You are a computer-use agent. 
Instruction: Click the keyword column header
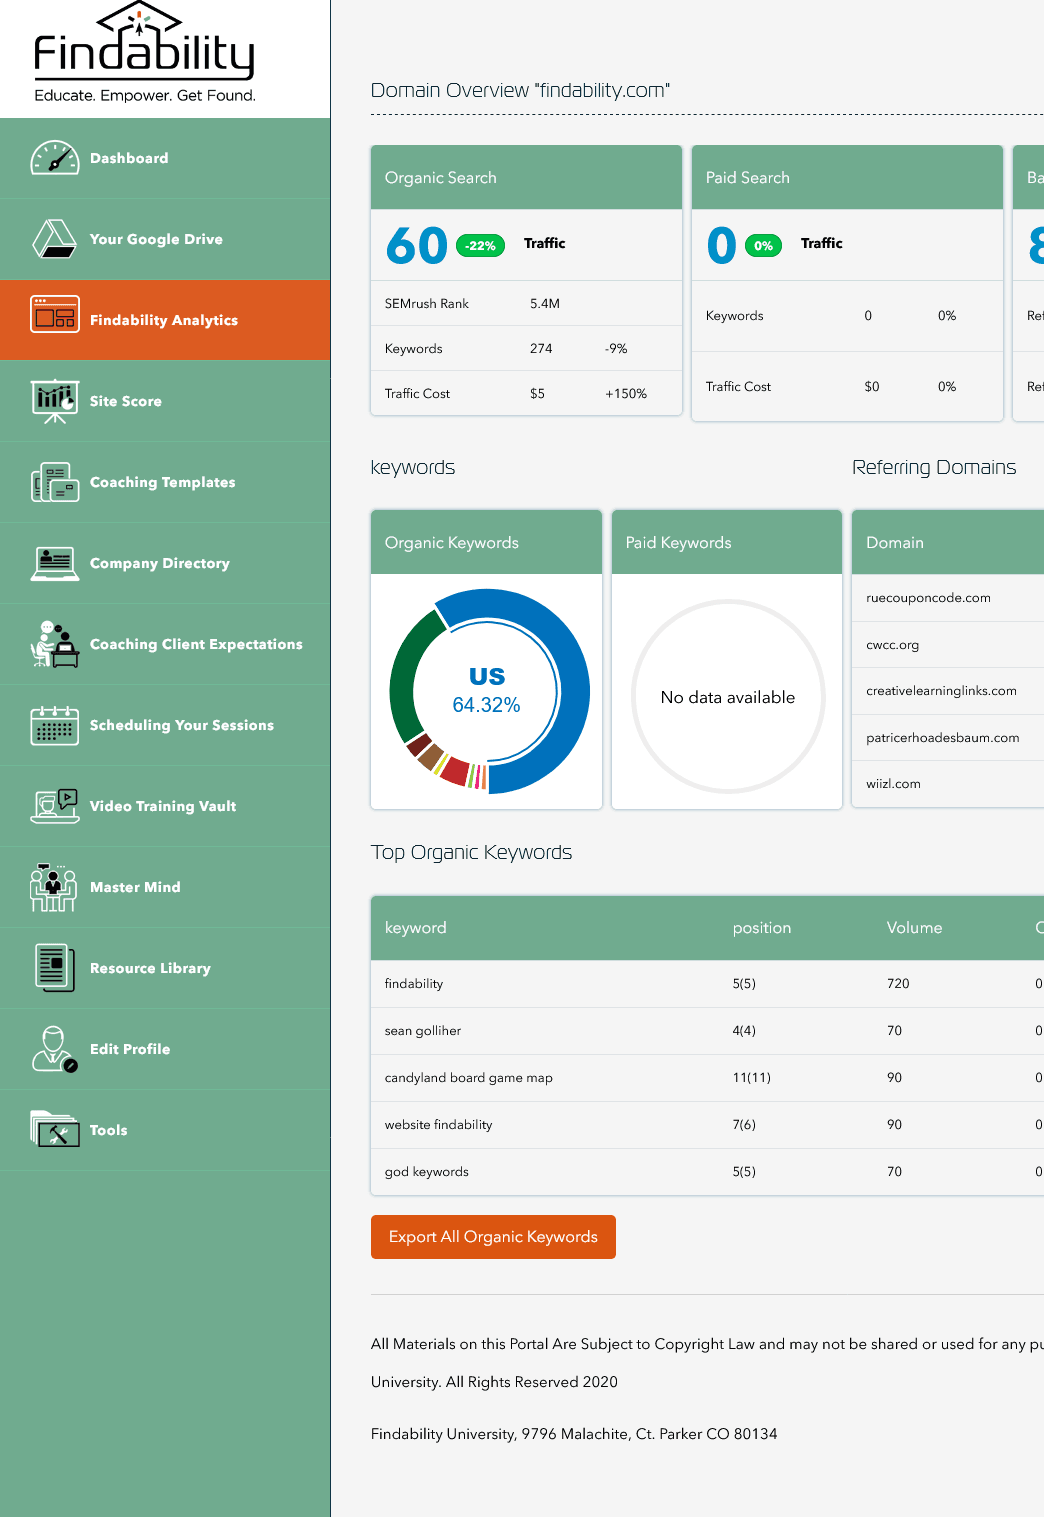(415, 928)
